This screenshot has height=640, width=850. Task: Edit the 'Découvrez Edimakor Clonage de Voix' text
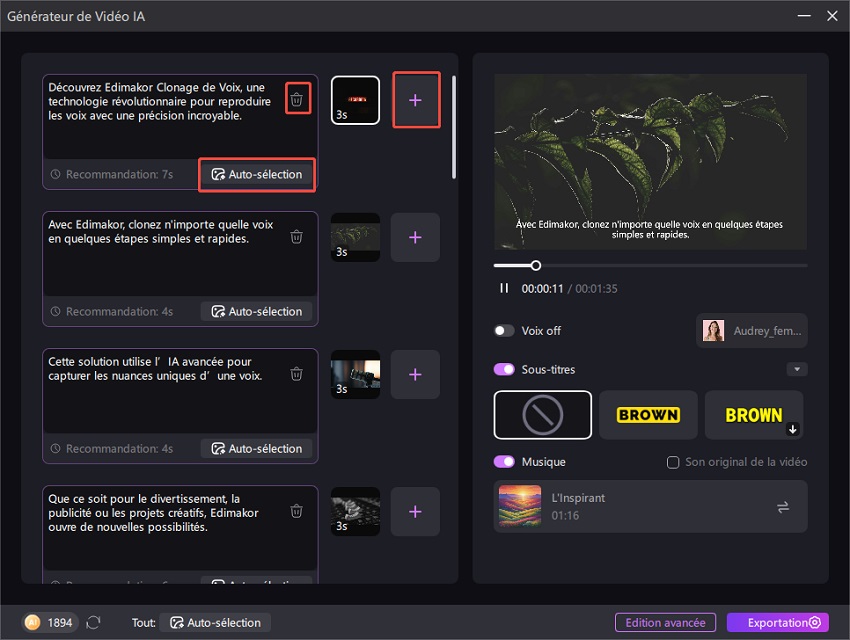159,101
